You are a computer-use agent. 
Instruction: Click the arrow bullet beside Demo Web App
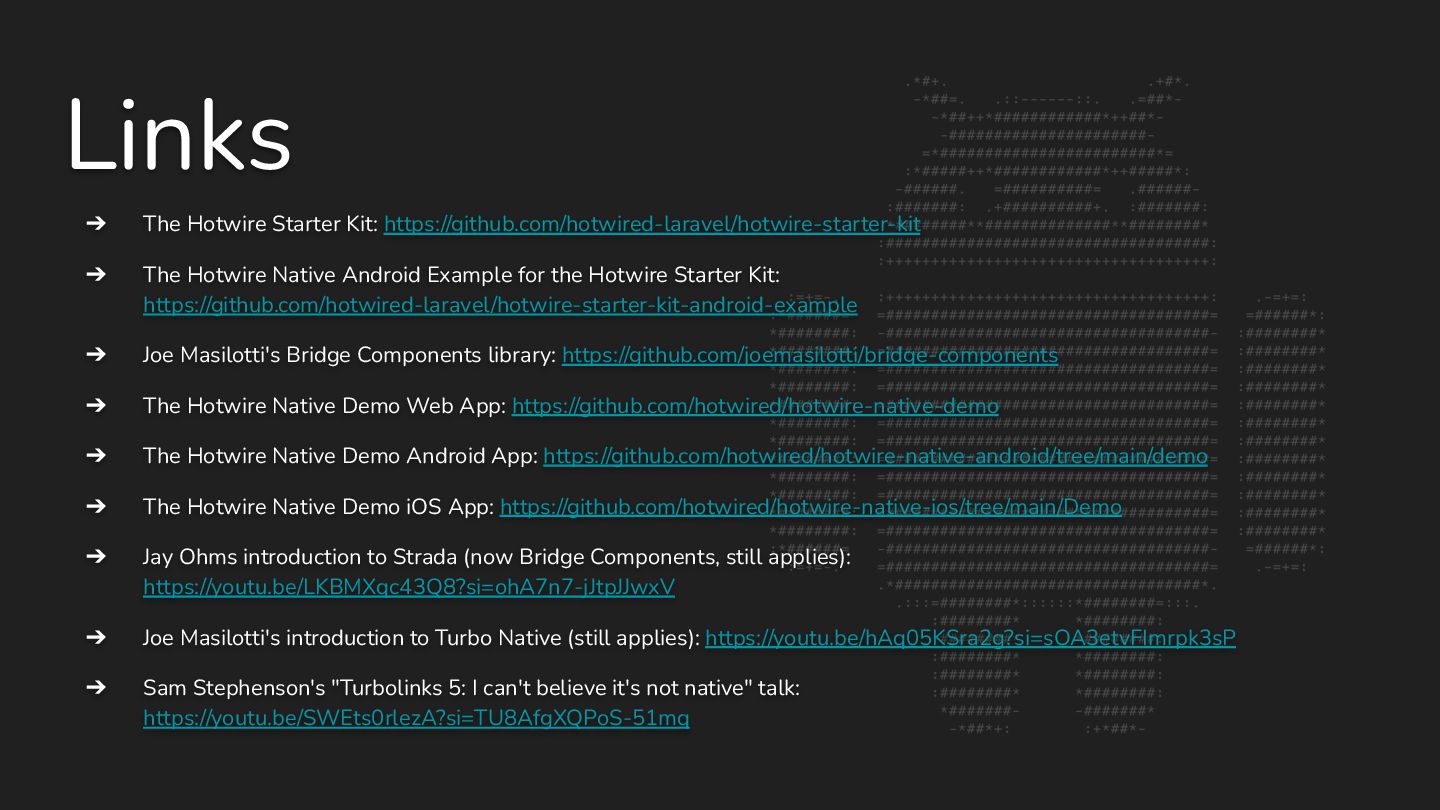tap(96, 405)
